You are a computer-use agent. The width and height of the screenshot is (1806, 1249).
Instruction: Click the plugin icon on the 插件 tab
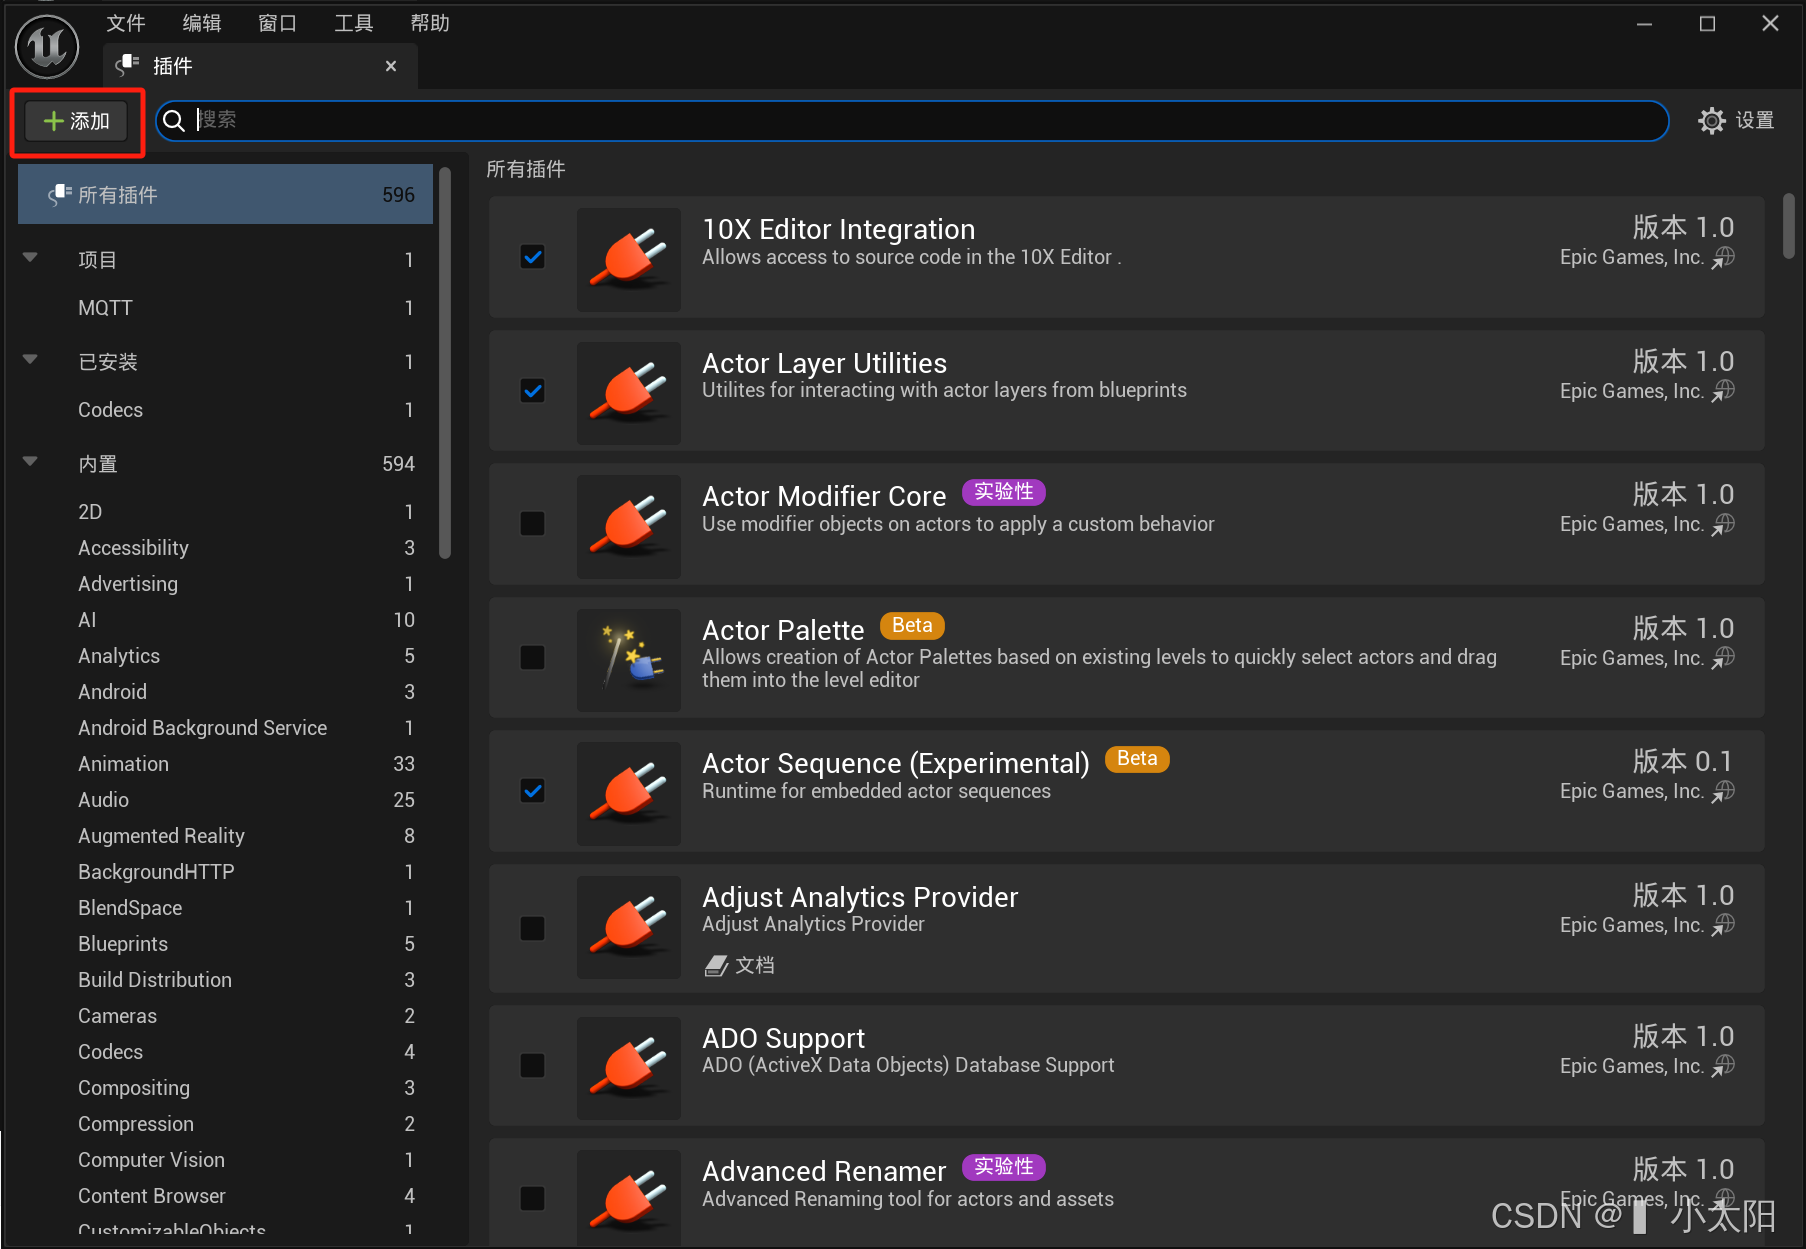(x=127, y=66)
